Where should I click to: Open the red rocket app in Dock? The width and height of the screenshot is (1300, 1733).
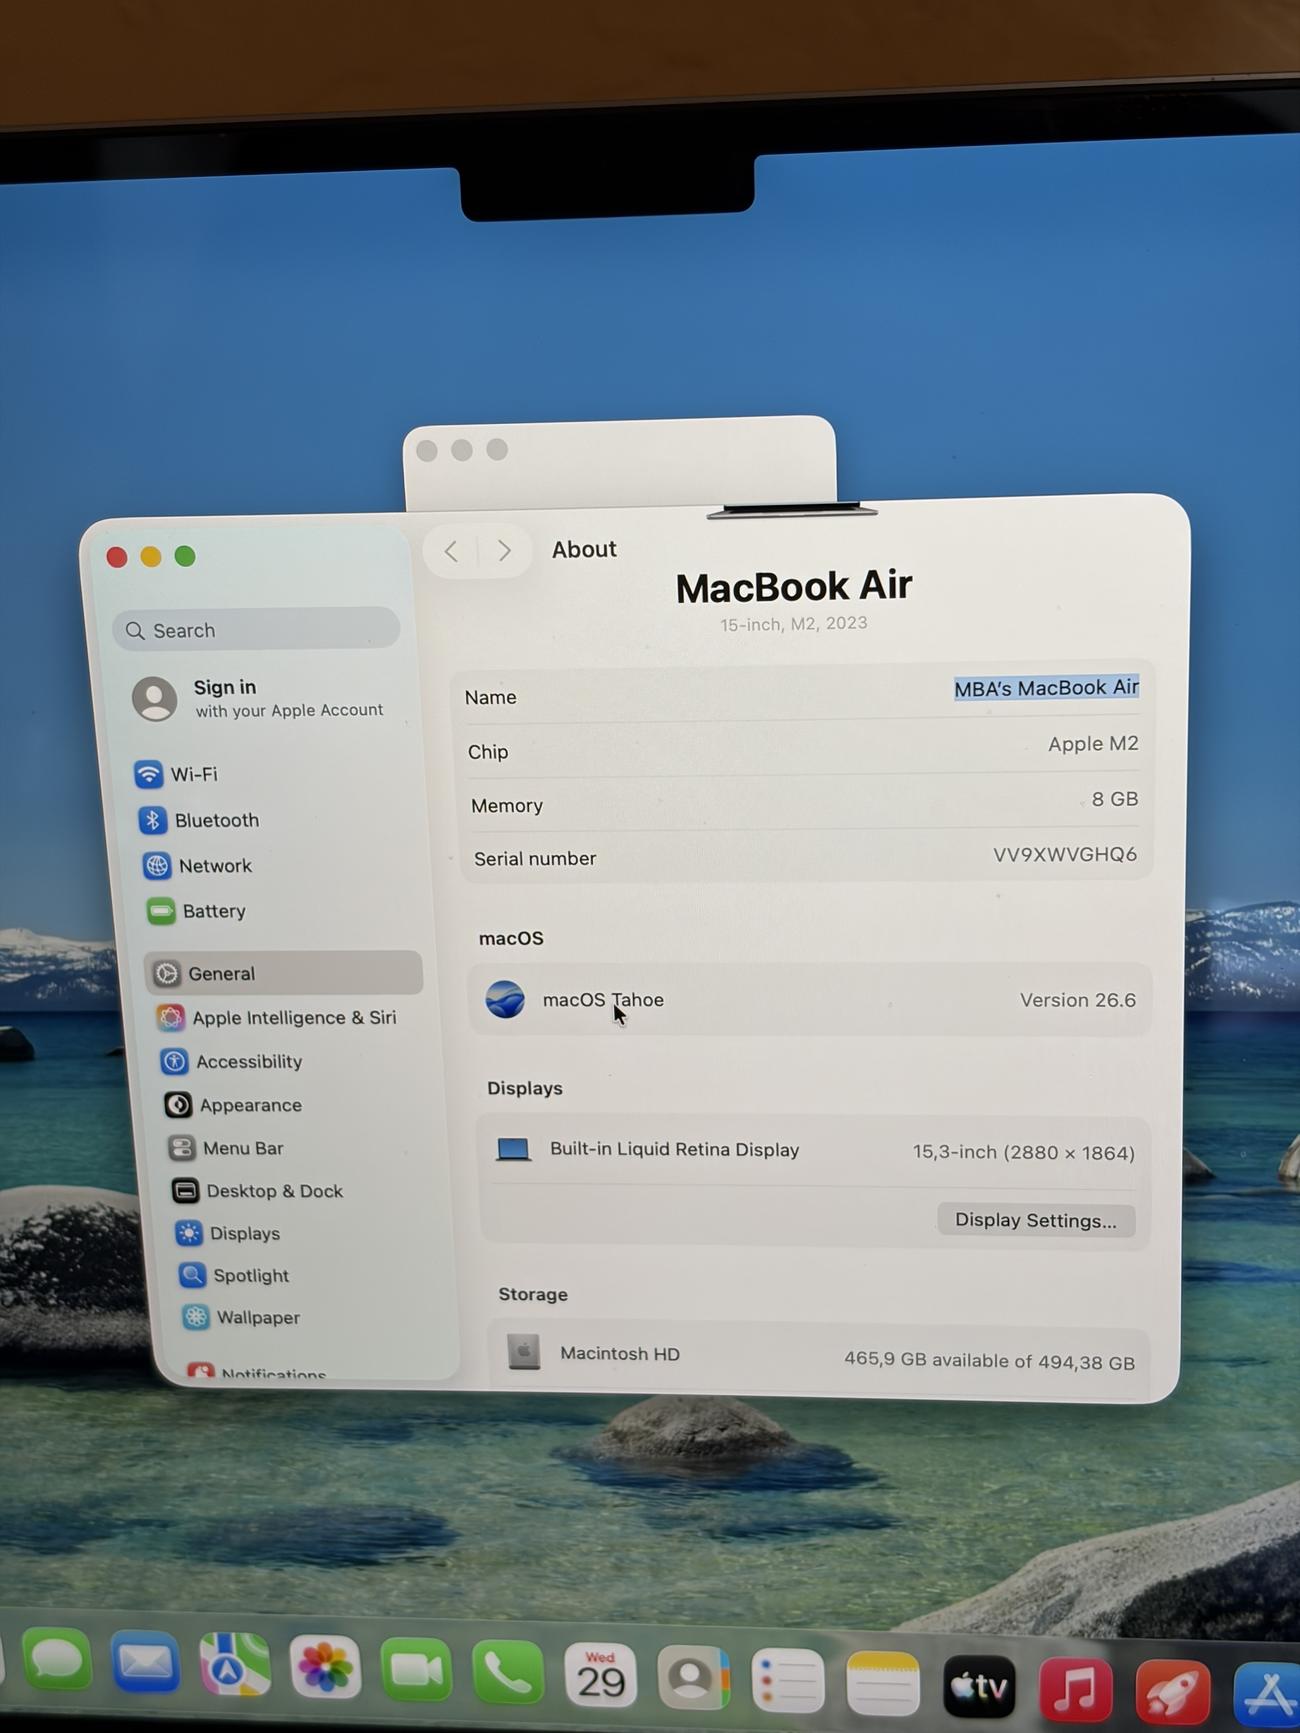(1173, 1693)
